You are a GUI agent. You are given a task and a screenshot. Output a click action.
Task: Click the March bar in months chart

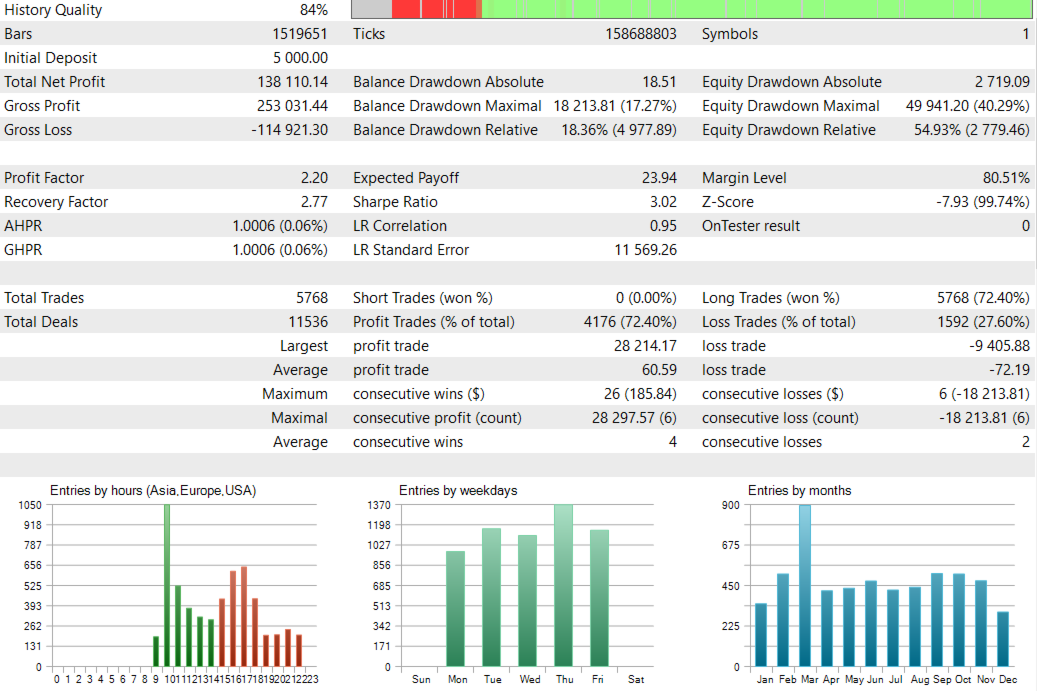(805, 586)
